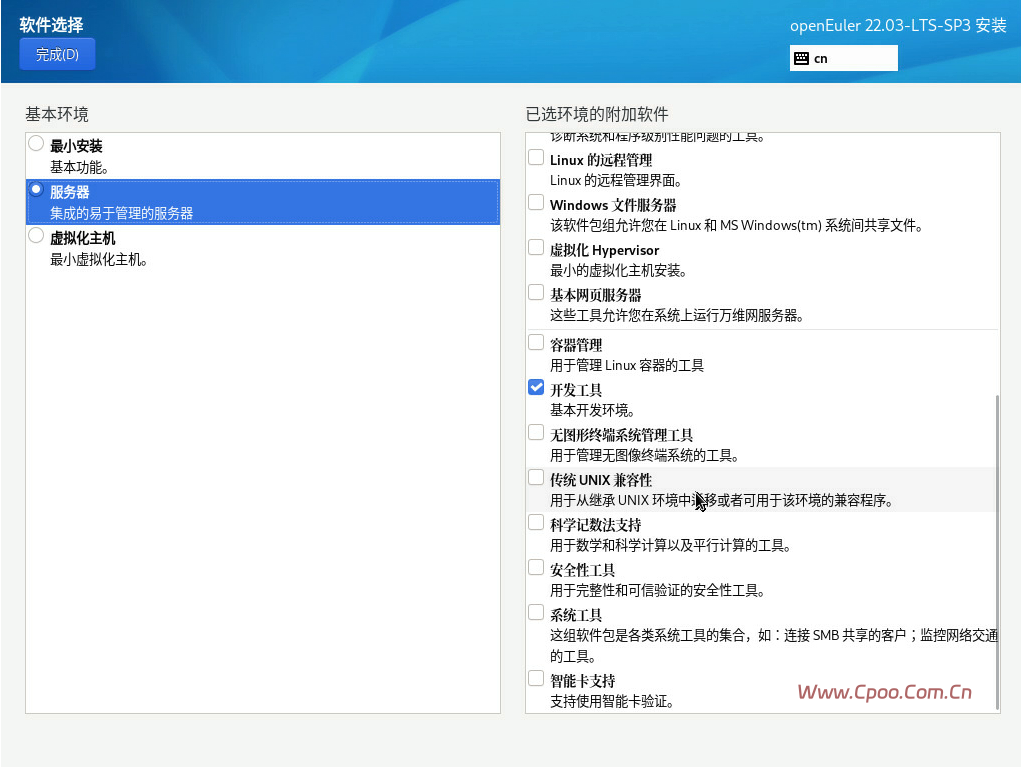This screenshot has width=1021, height=767.
Task: Tick the 科学记数法支持 checkbox
Action: click(536, 522)
